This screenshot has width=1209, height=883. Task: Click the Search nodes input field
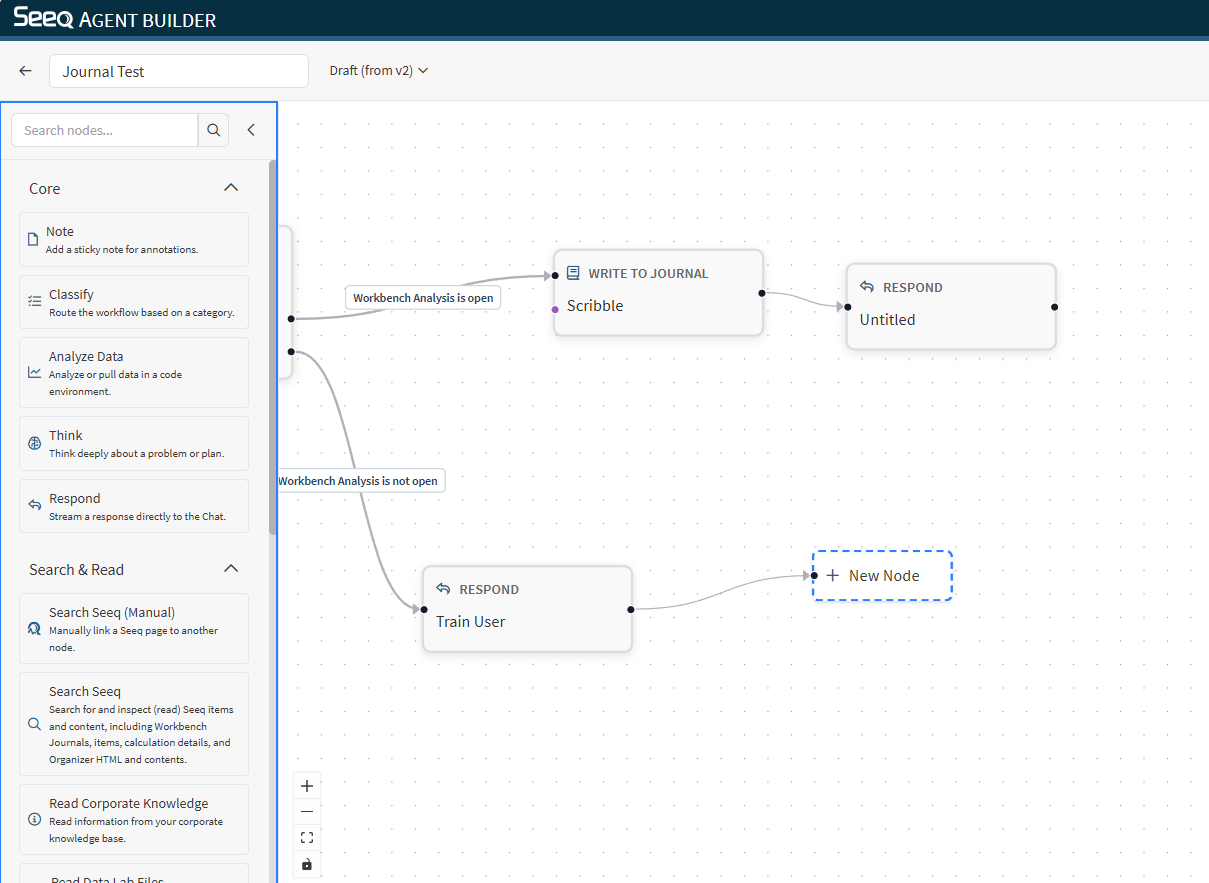pos(105,130)
